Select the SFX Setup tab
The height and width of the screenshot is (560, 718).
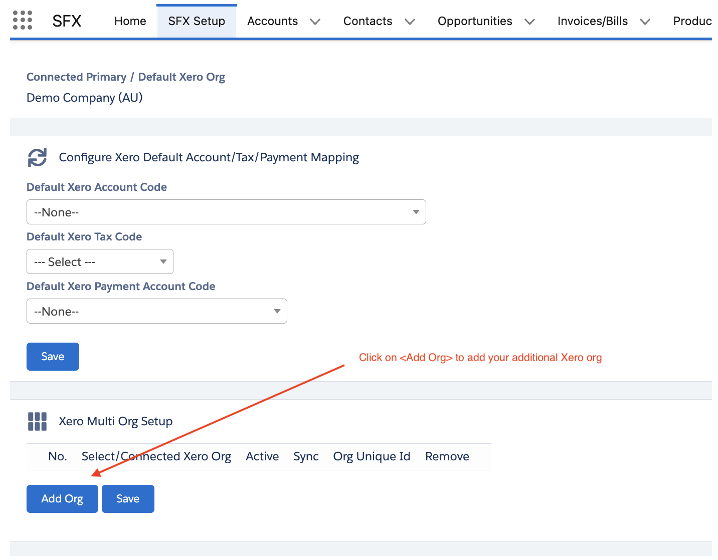196,21
